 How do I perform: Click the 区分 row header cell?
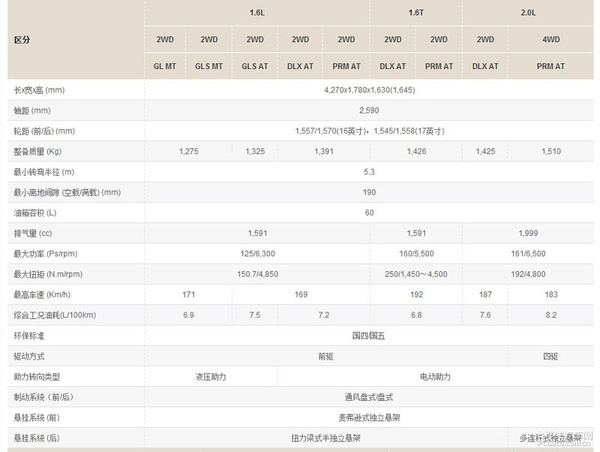[x=23, y=40]
